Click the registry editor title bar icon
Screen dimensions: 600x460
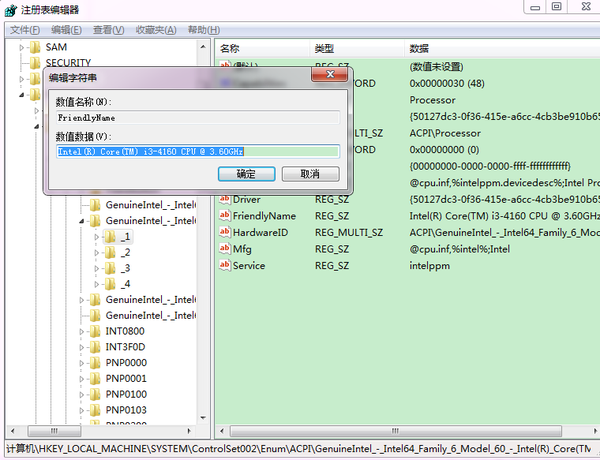tap(11, 10)
